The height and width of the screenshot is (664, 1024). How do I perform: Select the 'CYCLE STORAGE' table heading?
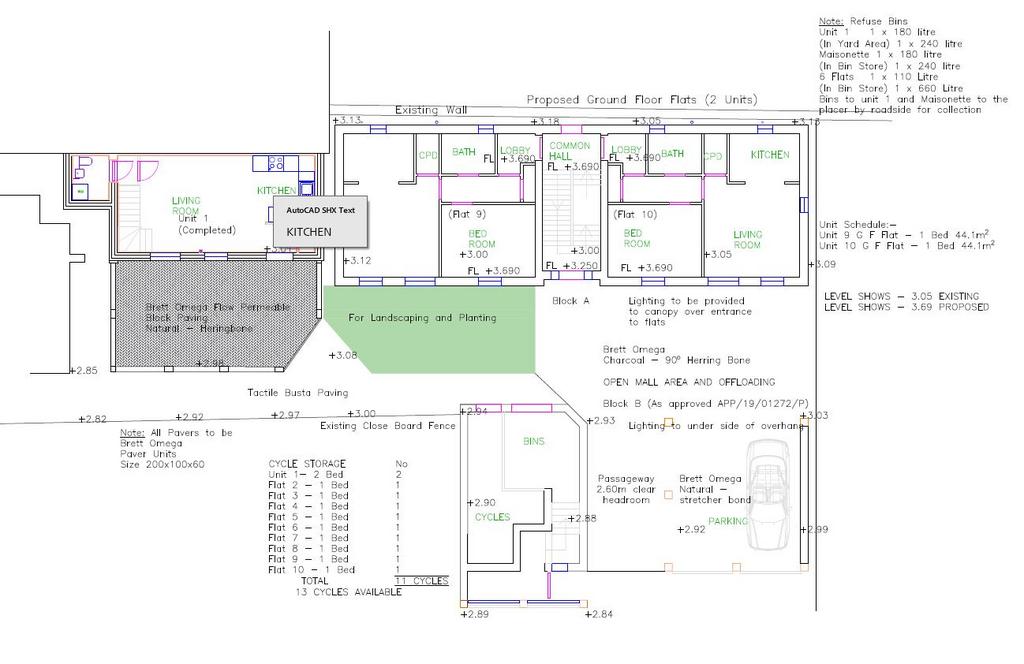307,464
